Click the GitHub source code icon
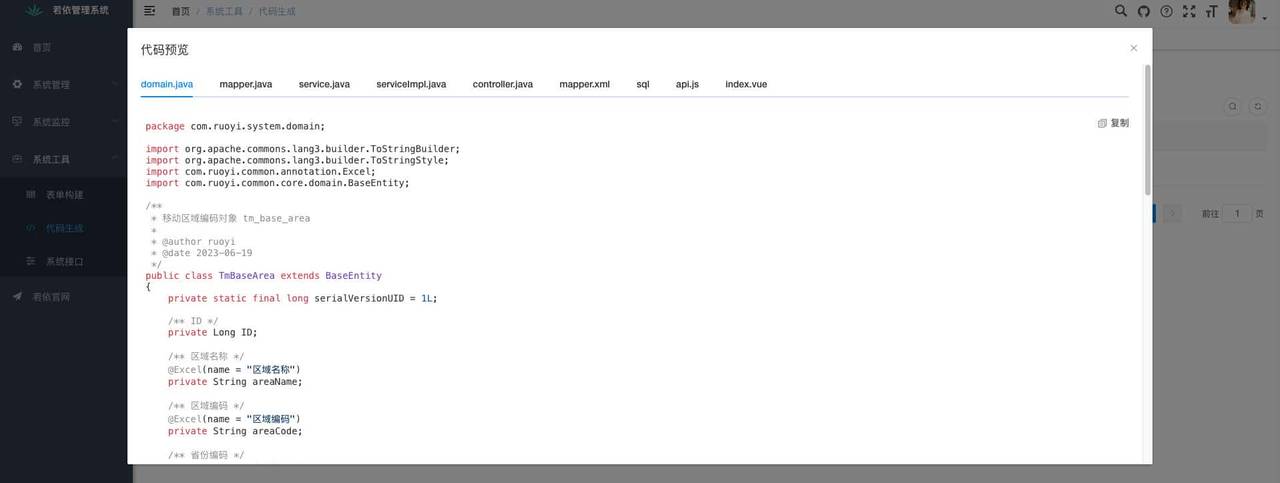Screen dimensions: 1280x483 [x=1144, y=12]
